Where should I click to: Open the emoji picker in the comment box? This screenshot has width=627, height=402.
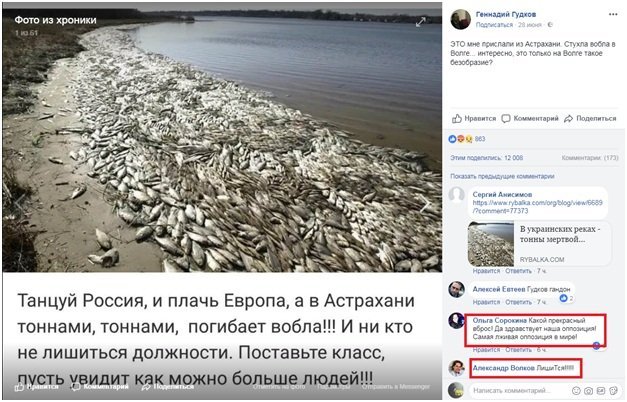click(576, 390)
